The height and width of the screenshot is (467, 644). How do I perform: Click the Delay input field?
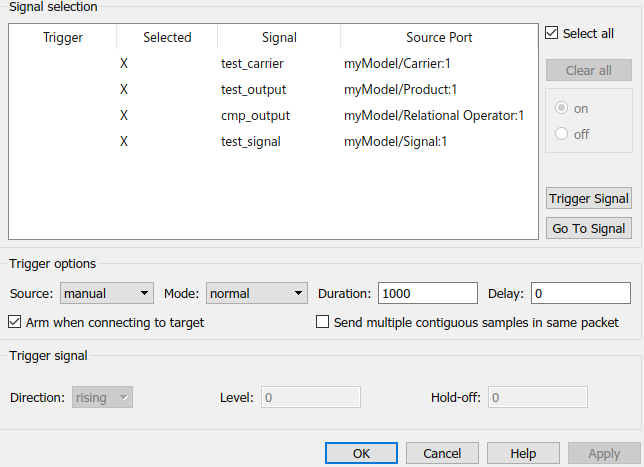(x=579, y=293)
